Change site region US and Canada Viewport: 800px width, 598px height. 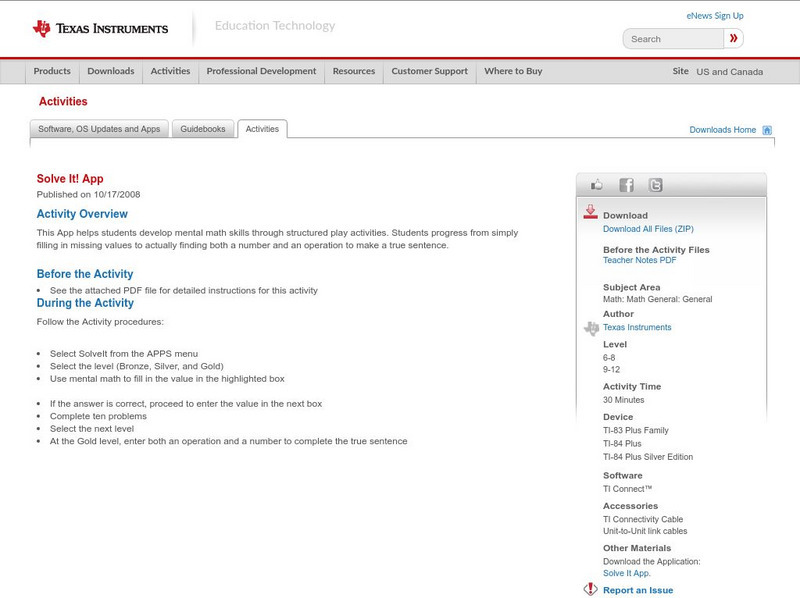tap(730, 72)
